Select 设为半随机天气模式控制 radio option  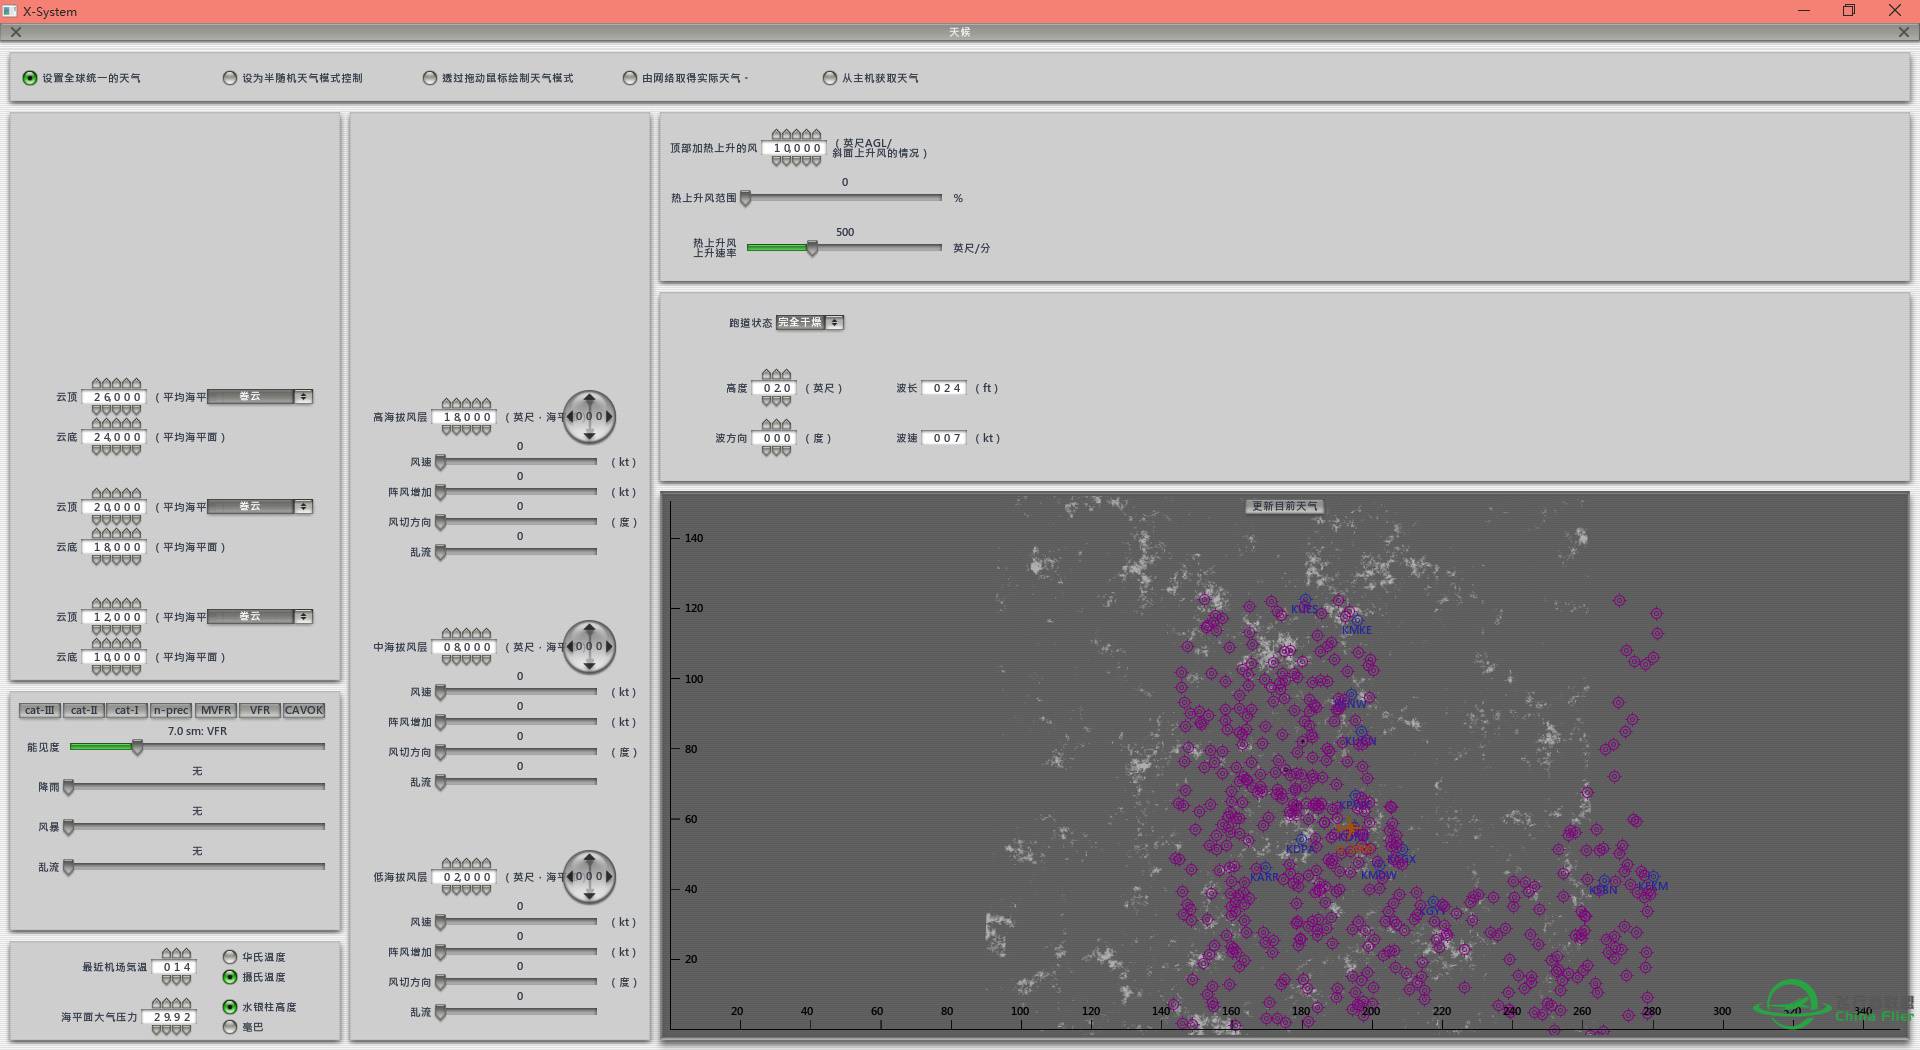coord(230,78)
